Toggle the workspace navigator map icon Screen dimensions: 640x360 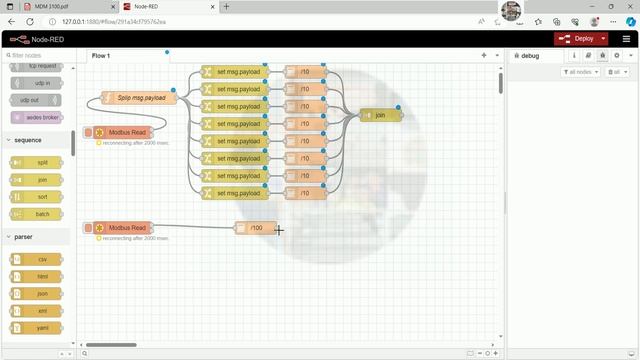470,353
